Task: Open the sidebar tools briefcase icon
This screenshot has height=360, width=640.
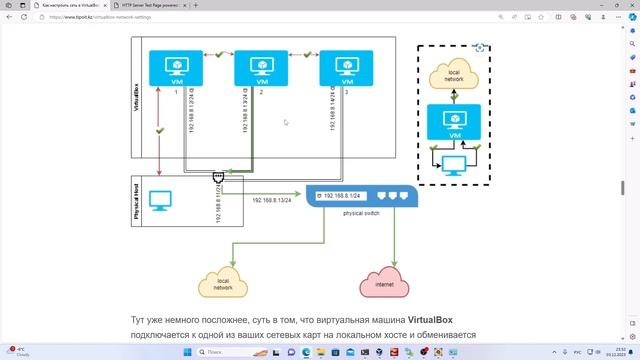Action: click(x=633, y=71)
